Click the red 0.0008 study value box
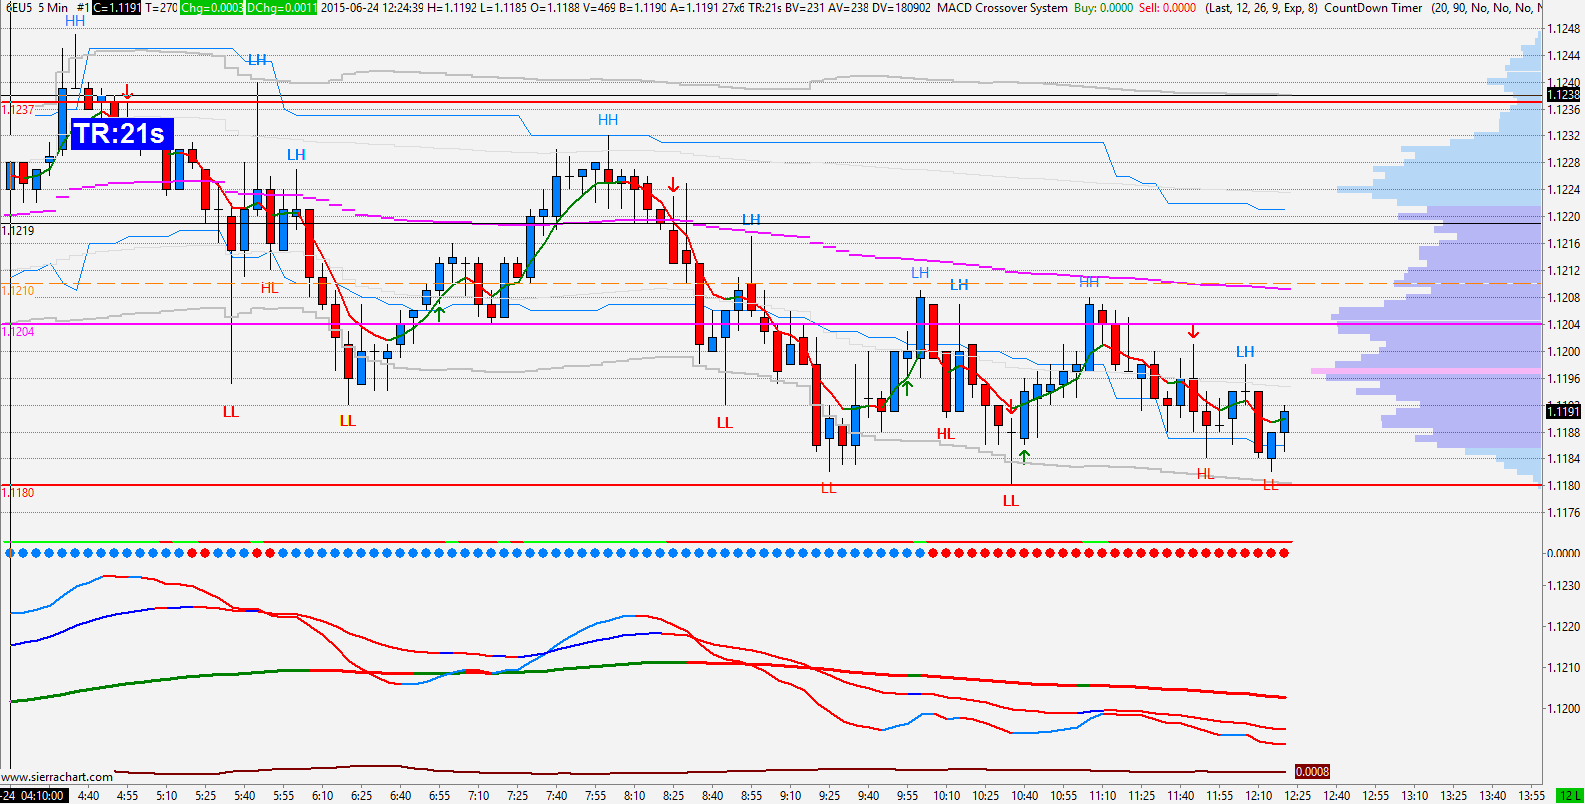 point(1312,771)
